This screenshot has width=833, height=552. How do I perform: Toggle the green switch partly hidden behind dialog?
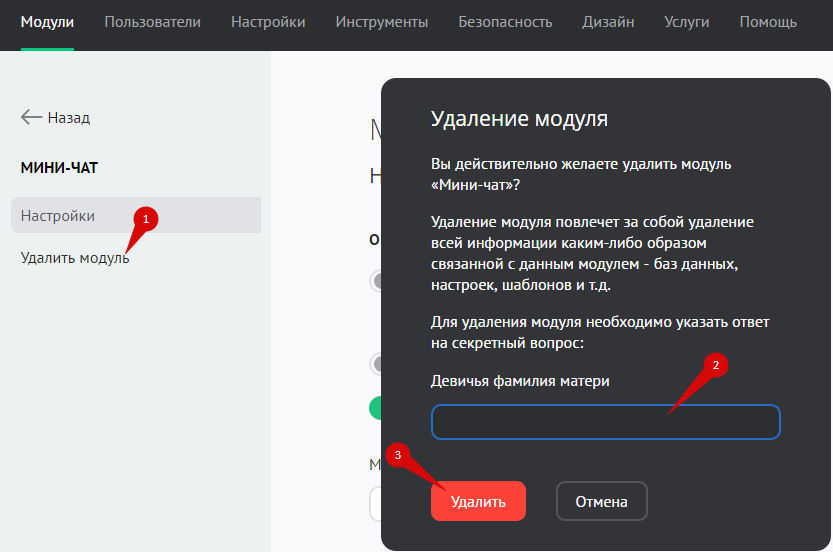coord(376,407)
